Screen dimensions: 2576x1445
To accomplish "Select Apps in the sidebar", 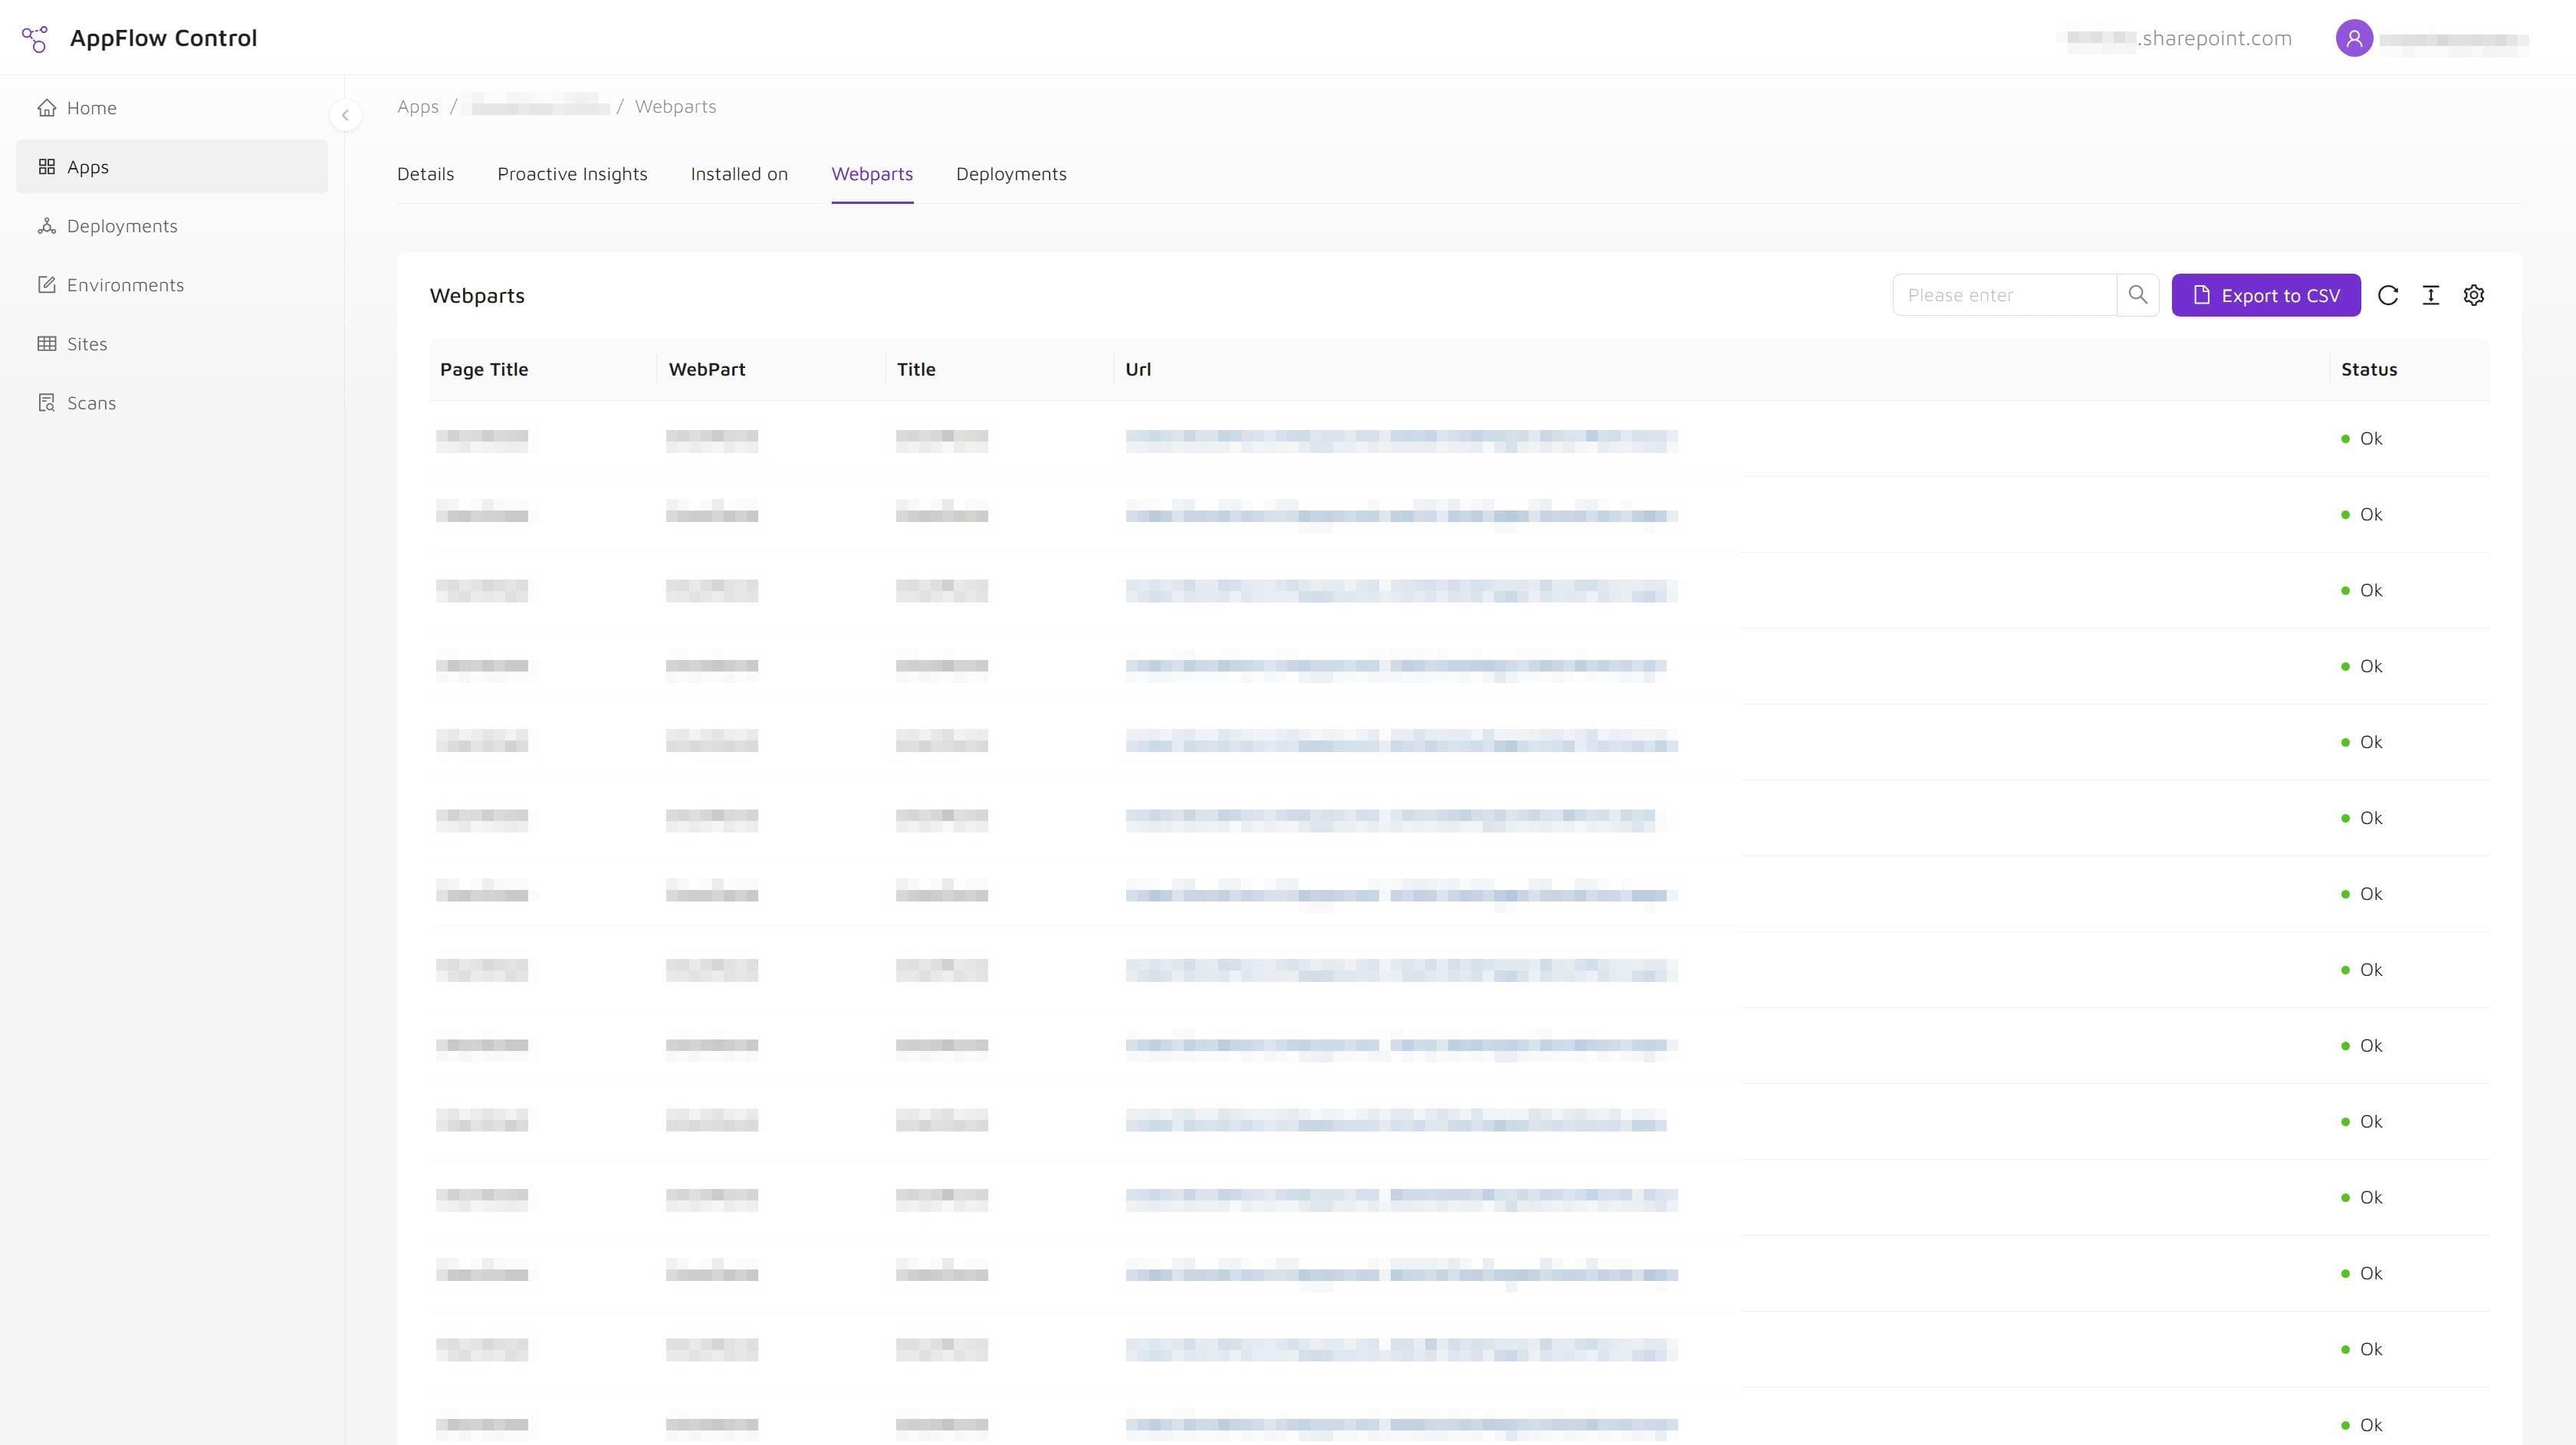I will pos(172,167).
